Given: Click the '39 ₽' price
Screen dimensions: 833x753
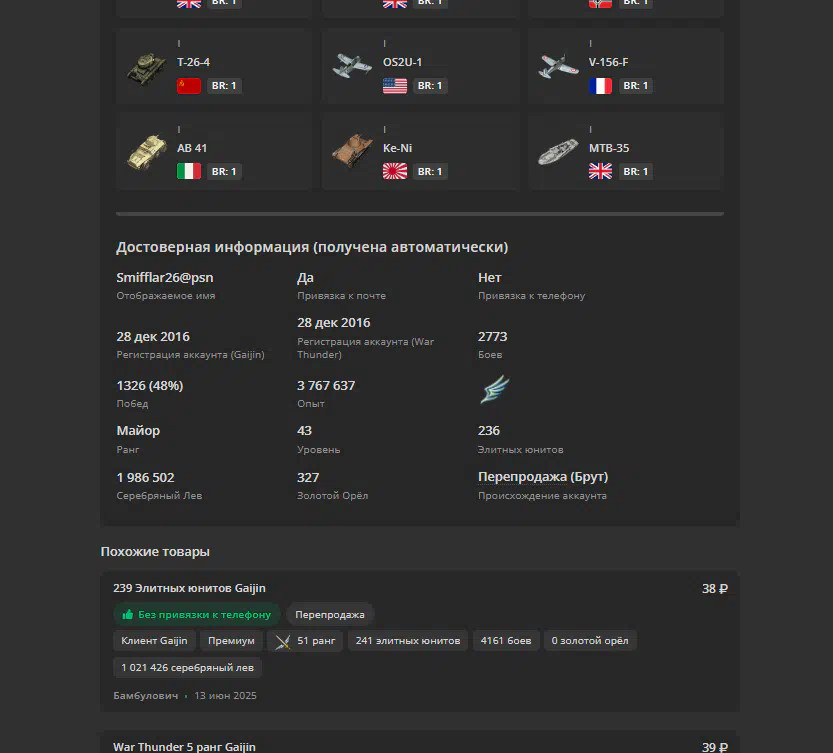Looking at the screenshot, I should (x=715, y=747).
